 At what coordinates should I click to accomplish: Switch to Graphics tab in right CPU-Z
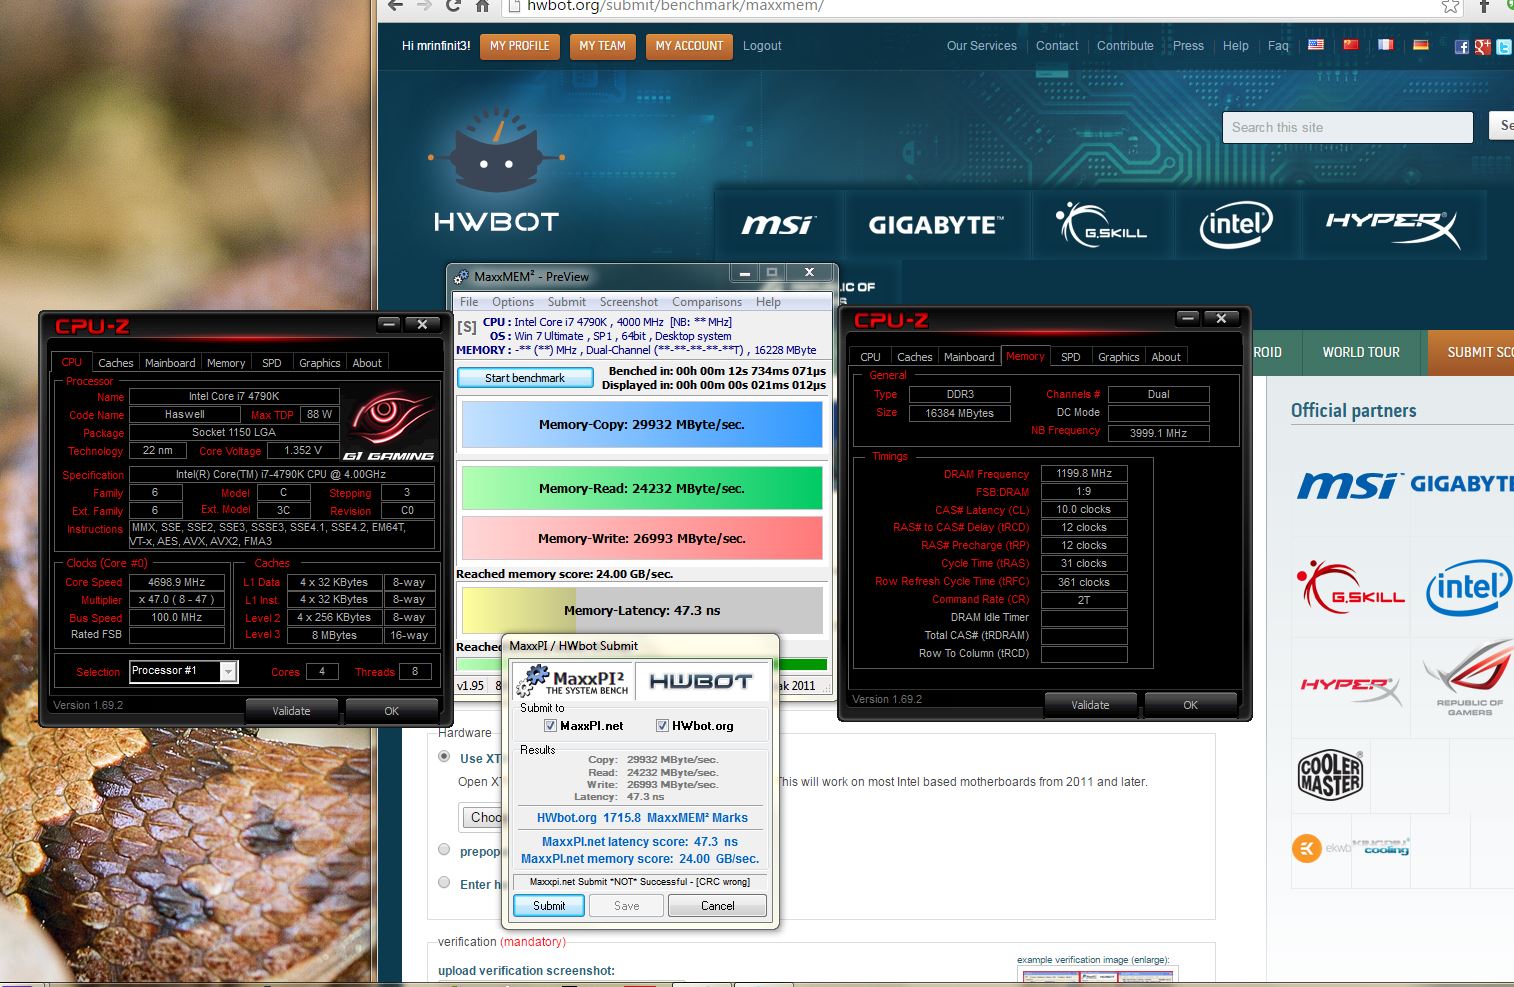(x=1119, y=357)
